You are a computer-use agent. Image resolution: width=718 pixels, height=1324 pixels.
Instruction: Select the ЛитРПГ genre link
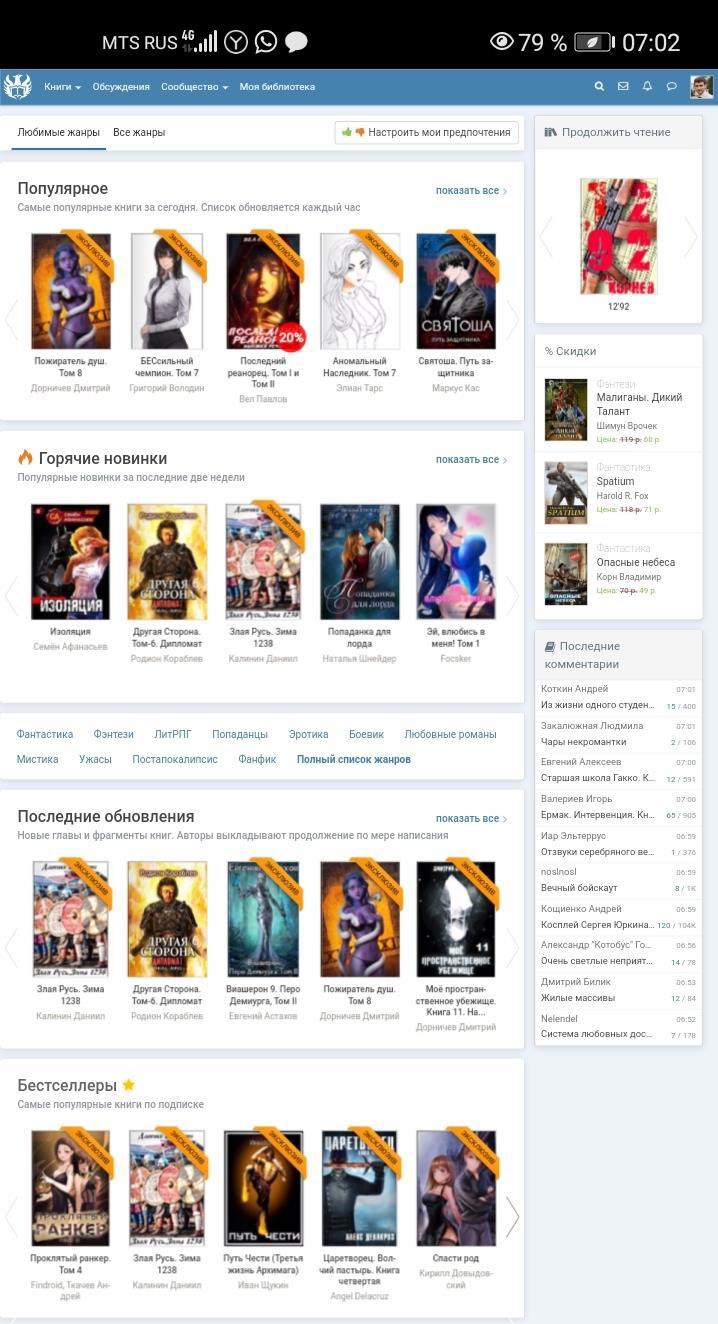tap(172, 734)
